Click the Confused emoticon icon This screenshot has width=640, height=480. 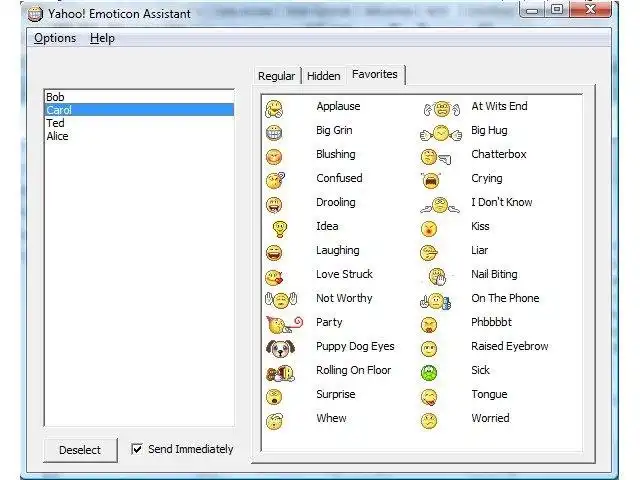coord(275,180)
